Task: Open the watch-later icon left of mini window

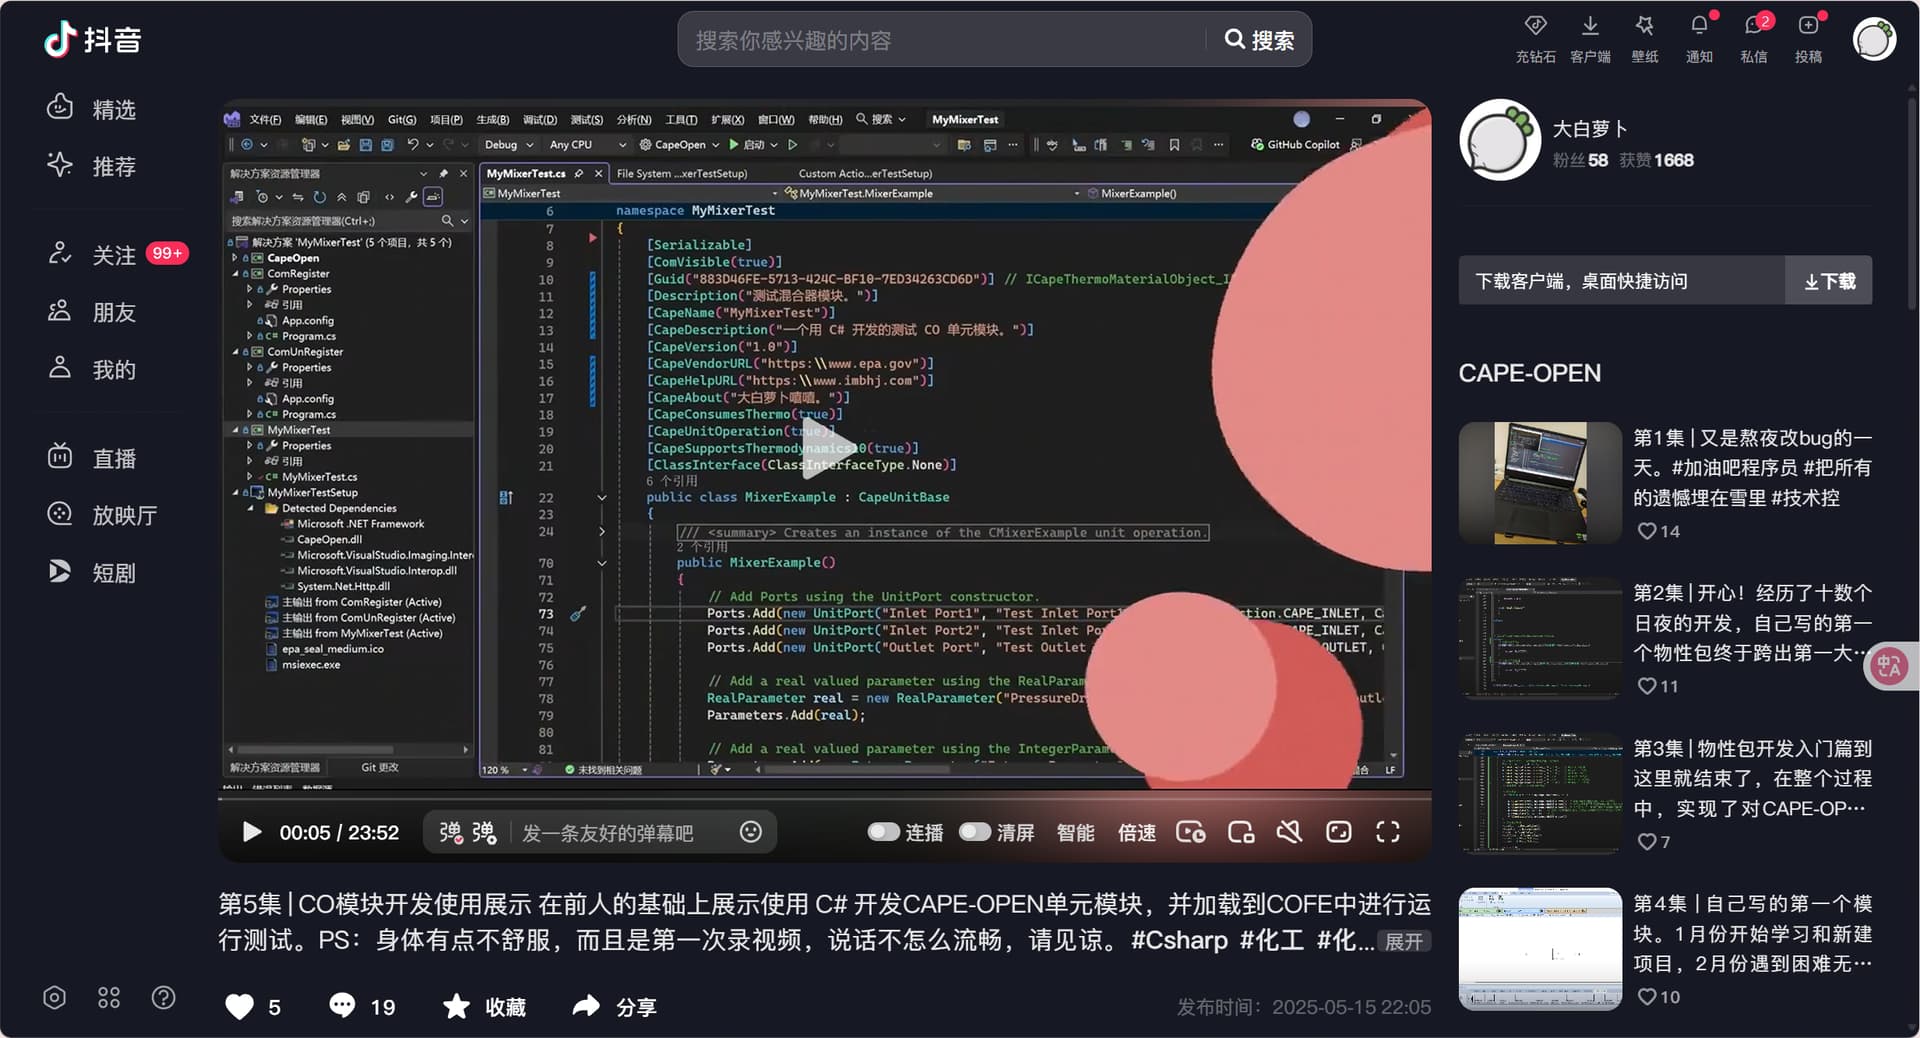Action: pos(1191,832)
